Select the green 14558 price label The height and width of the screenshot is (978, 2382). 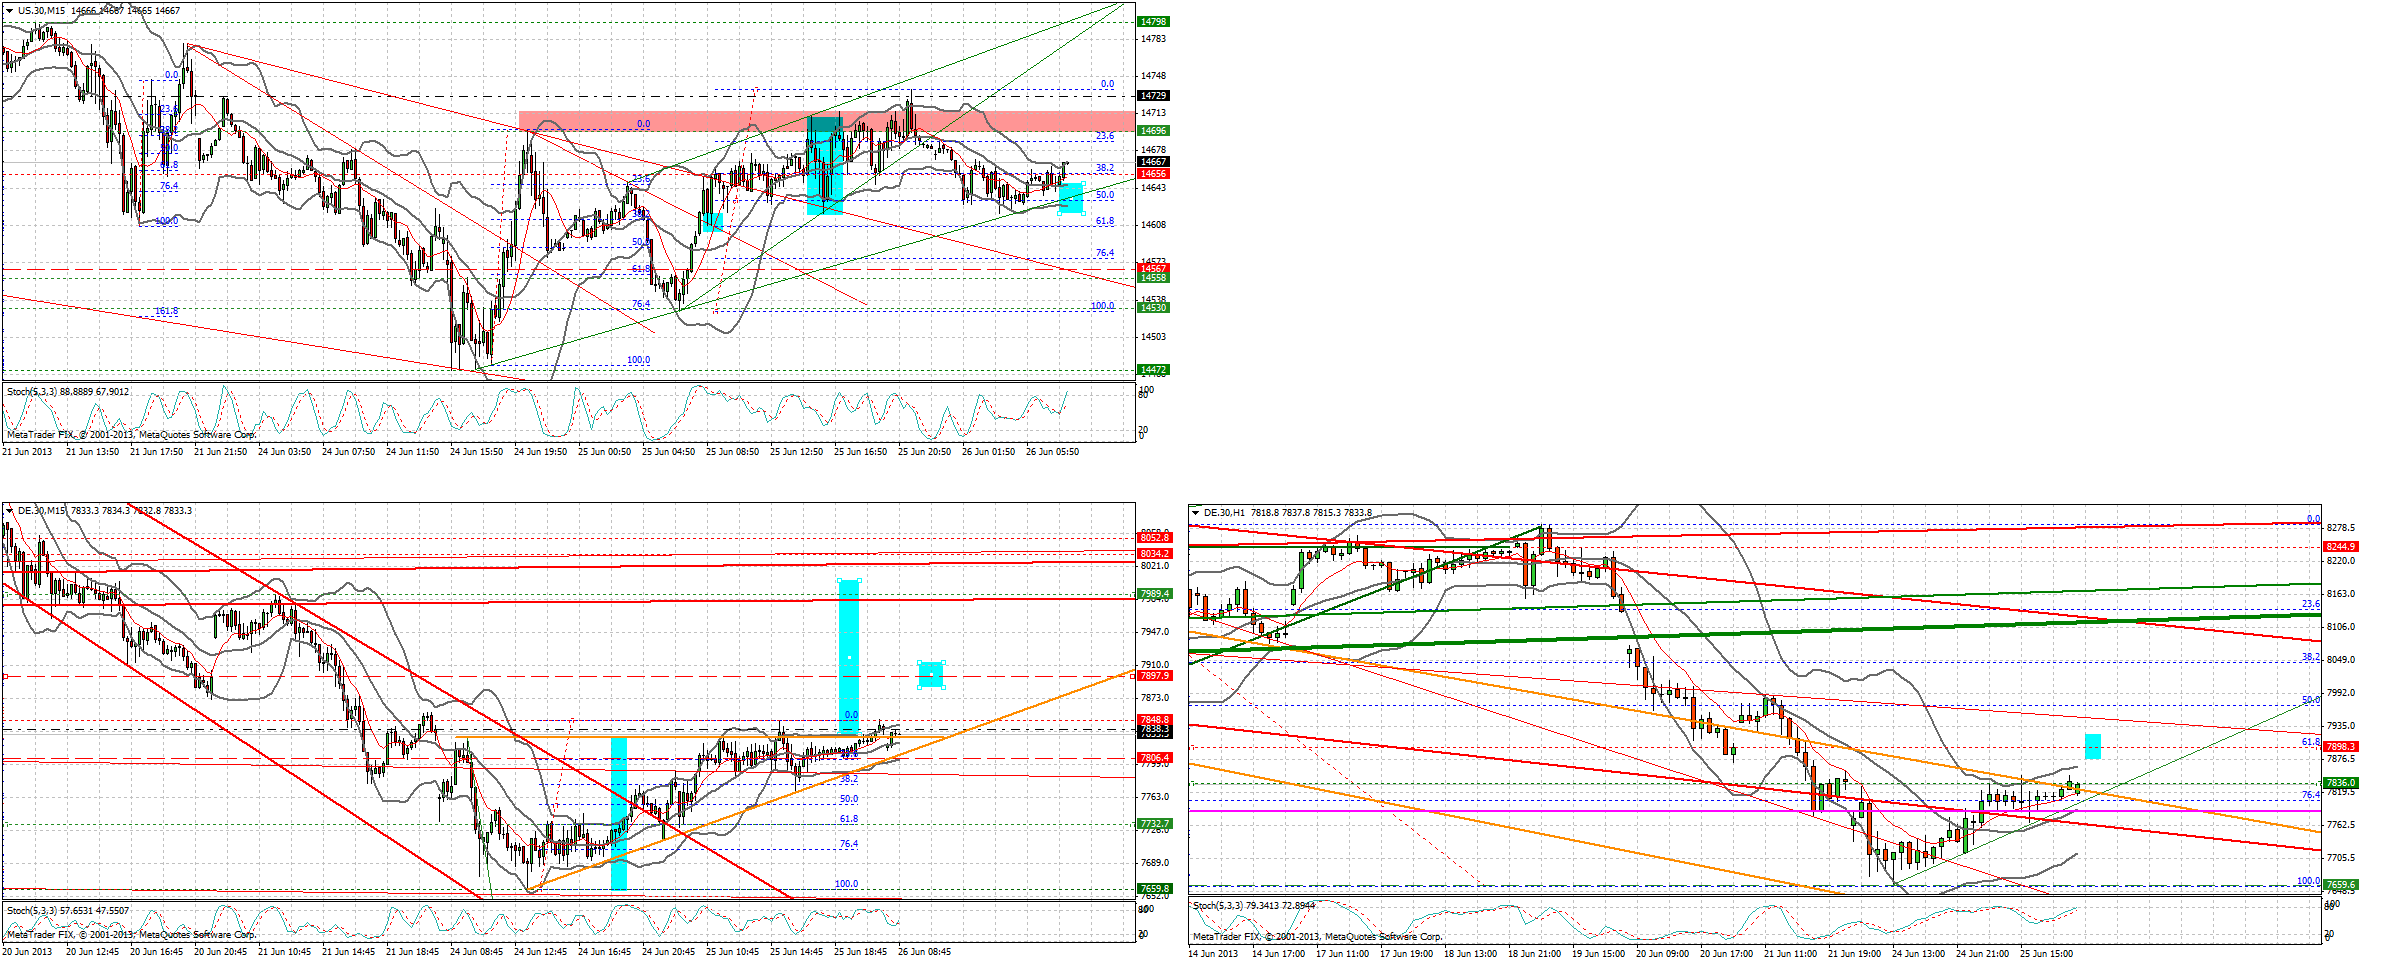pos(1154,278)
